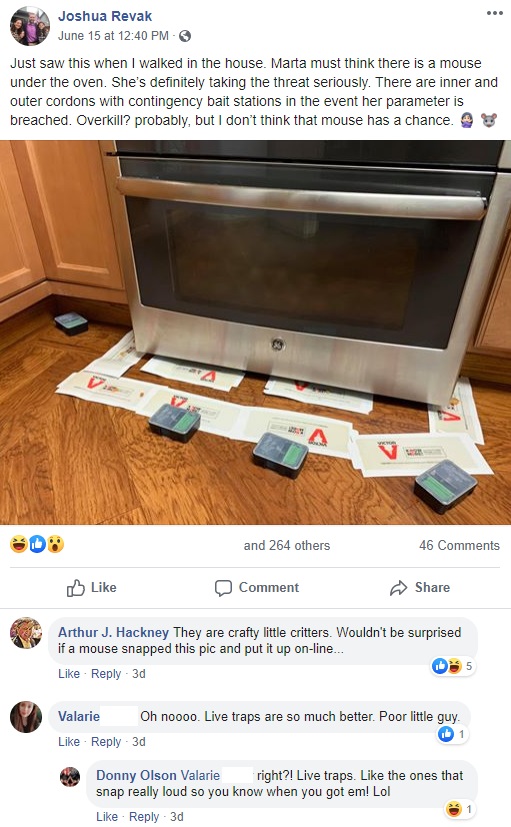Reply to Arthur J. Hackney's comment
The image size is (511, 827).
pos(106,674)
